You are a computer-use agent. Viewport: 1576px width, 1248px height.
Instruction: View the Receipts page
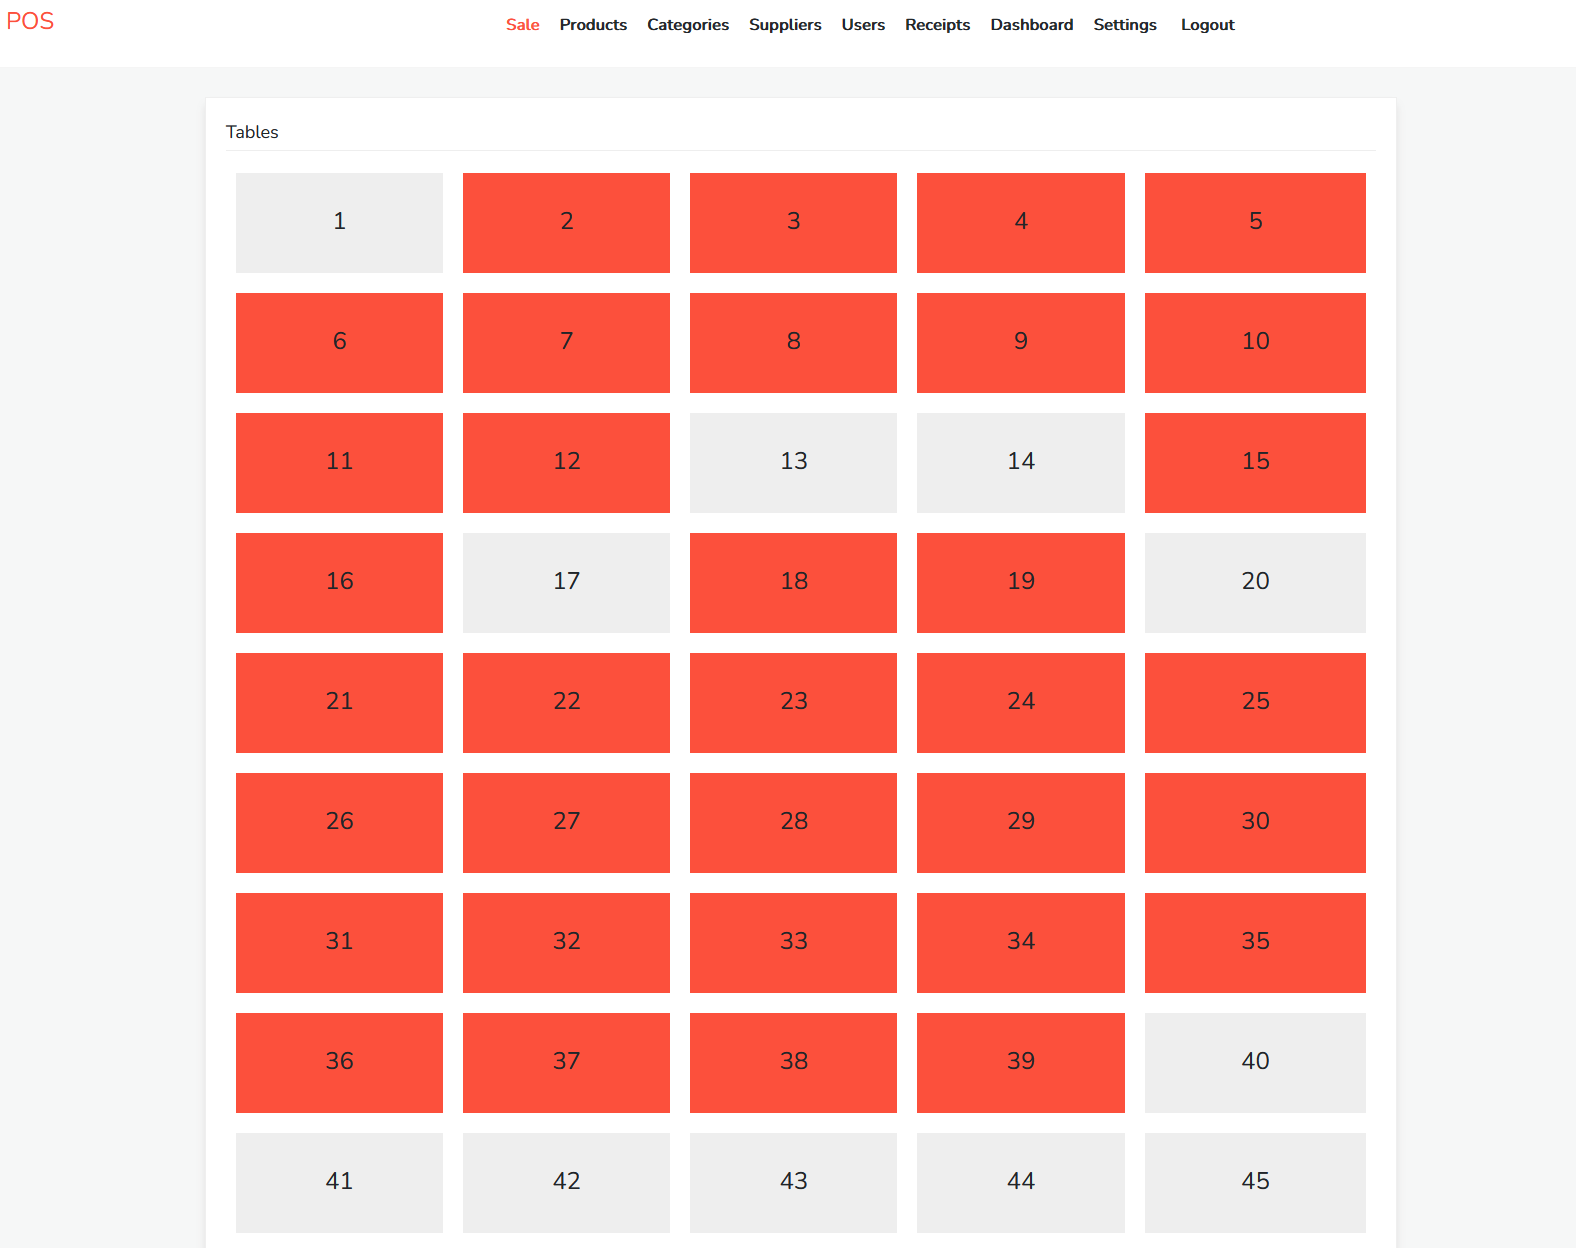click(x=937, y=25)
